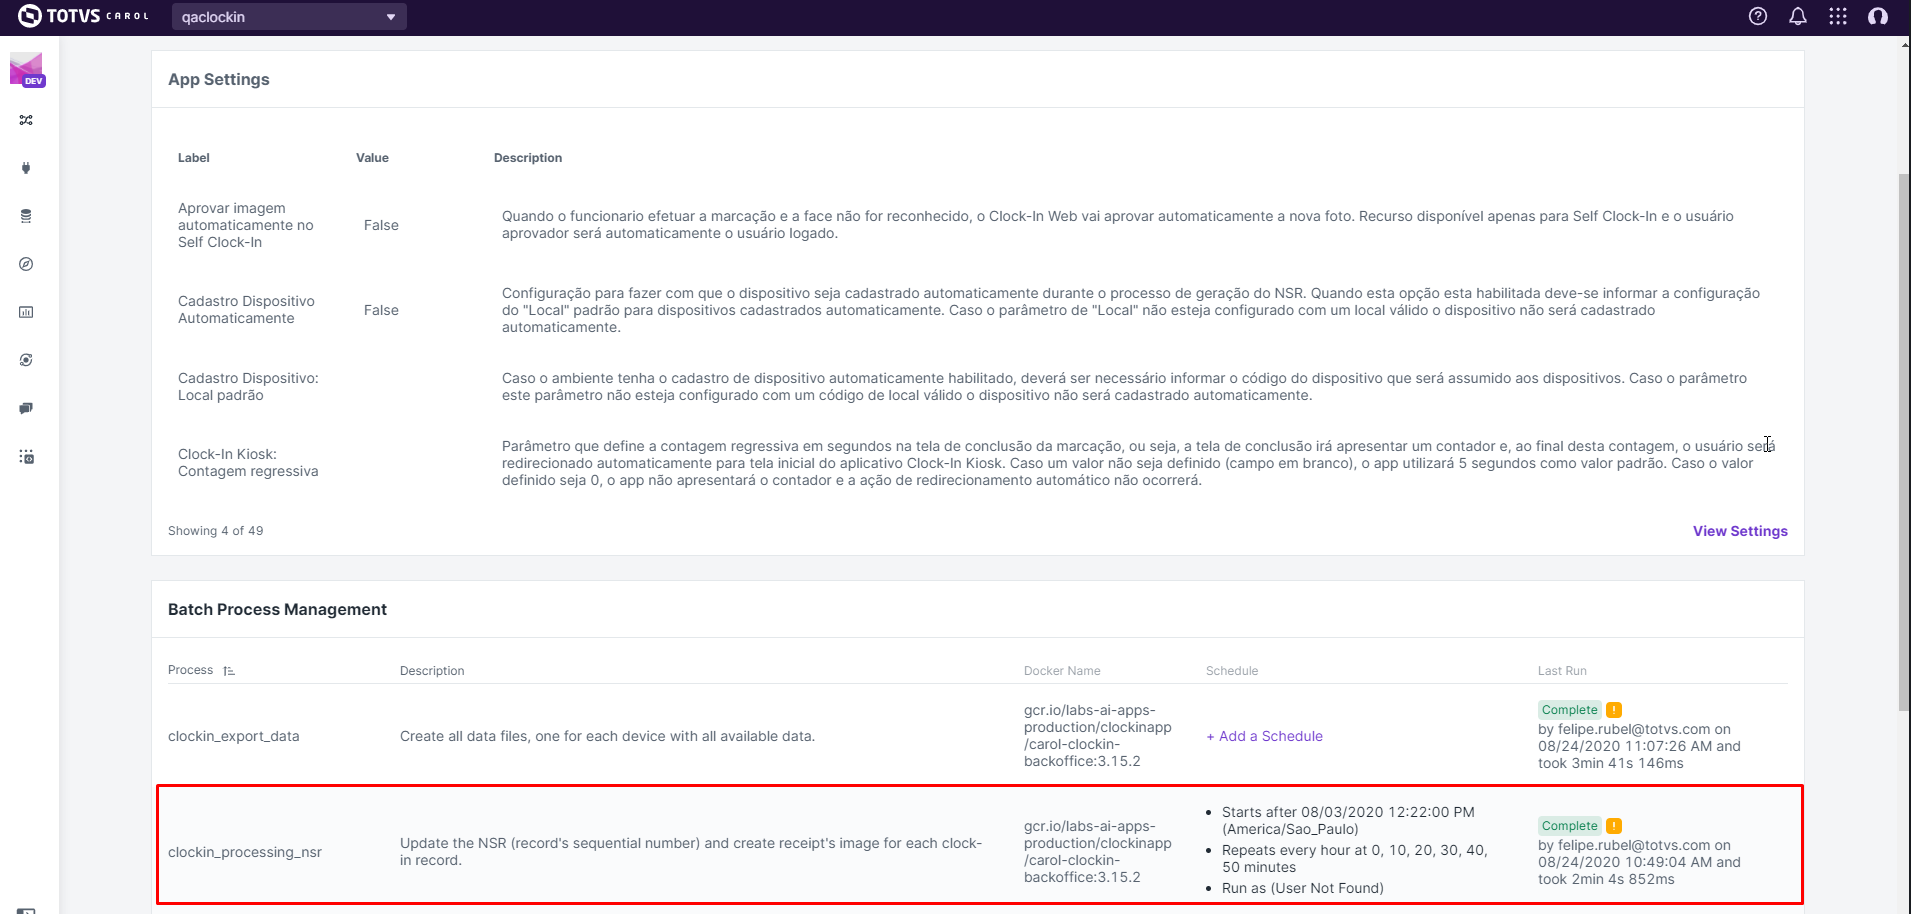Click 'Aprovar imagem automaticamente no Self Clock-In' label

(246, 225)
